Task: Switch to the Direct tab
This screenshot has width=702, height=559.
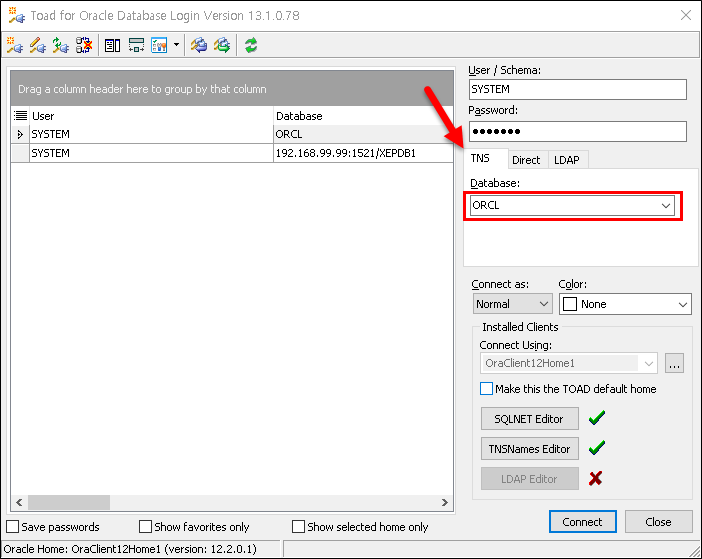Action: pyautogui.click(x=526, y=160)
